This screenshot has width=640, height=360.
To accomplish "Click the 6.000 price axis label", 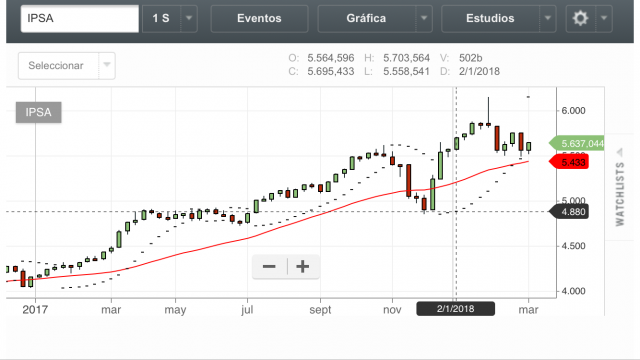I will click(x=573, y=111).
